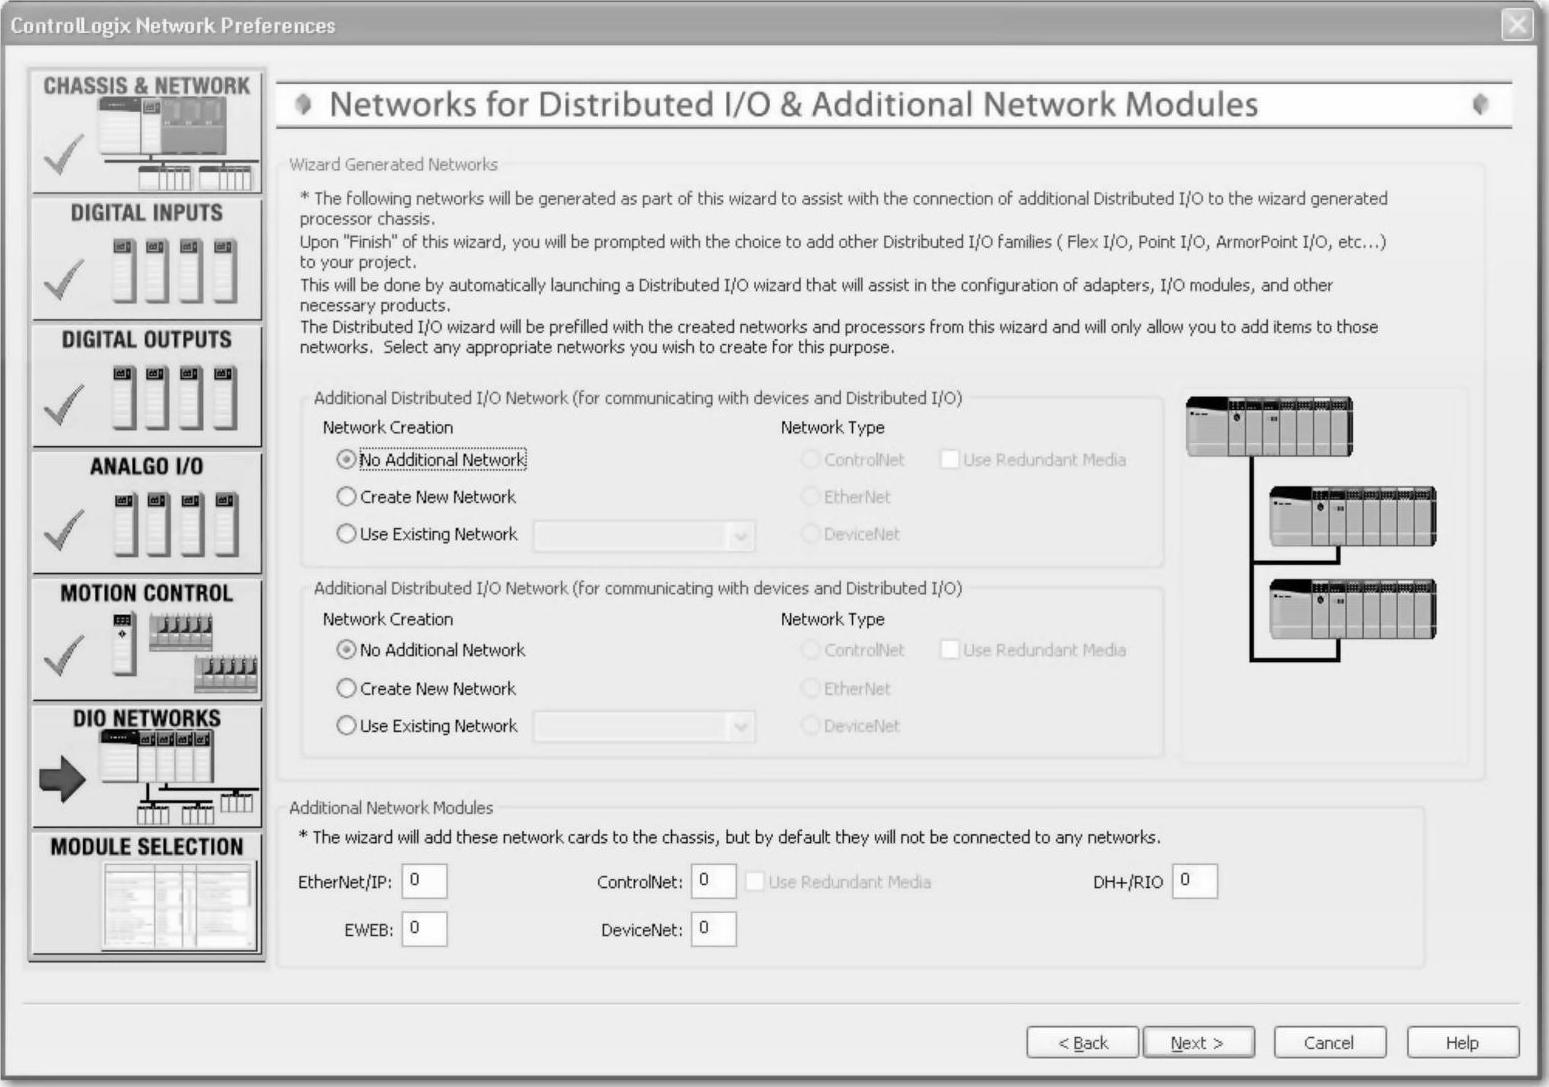The height and width of the screenshot is (1087, 1549).
Task: Click the 'Wizard Generated Networks' group label
Action: pos(393,164)
